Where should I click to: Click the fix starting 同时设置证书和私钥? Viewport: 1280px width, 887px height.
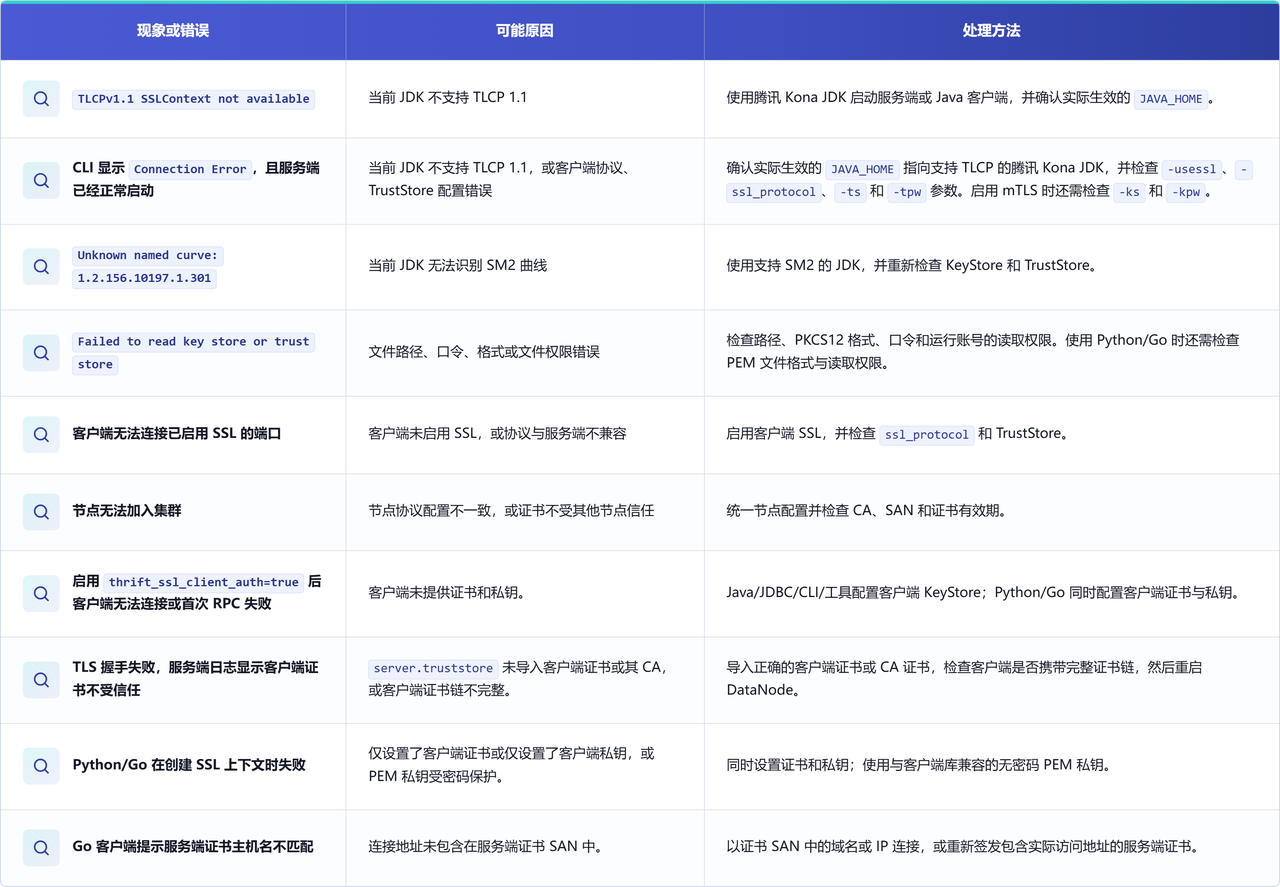tap(919, 765)
